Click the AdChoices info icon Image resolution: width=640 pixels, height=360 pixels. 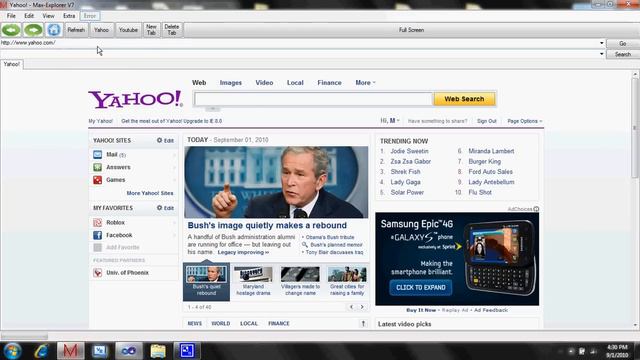coord(536,209)
